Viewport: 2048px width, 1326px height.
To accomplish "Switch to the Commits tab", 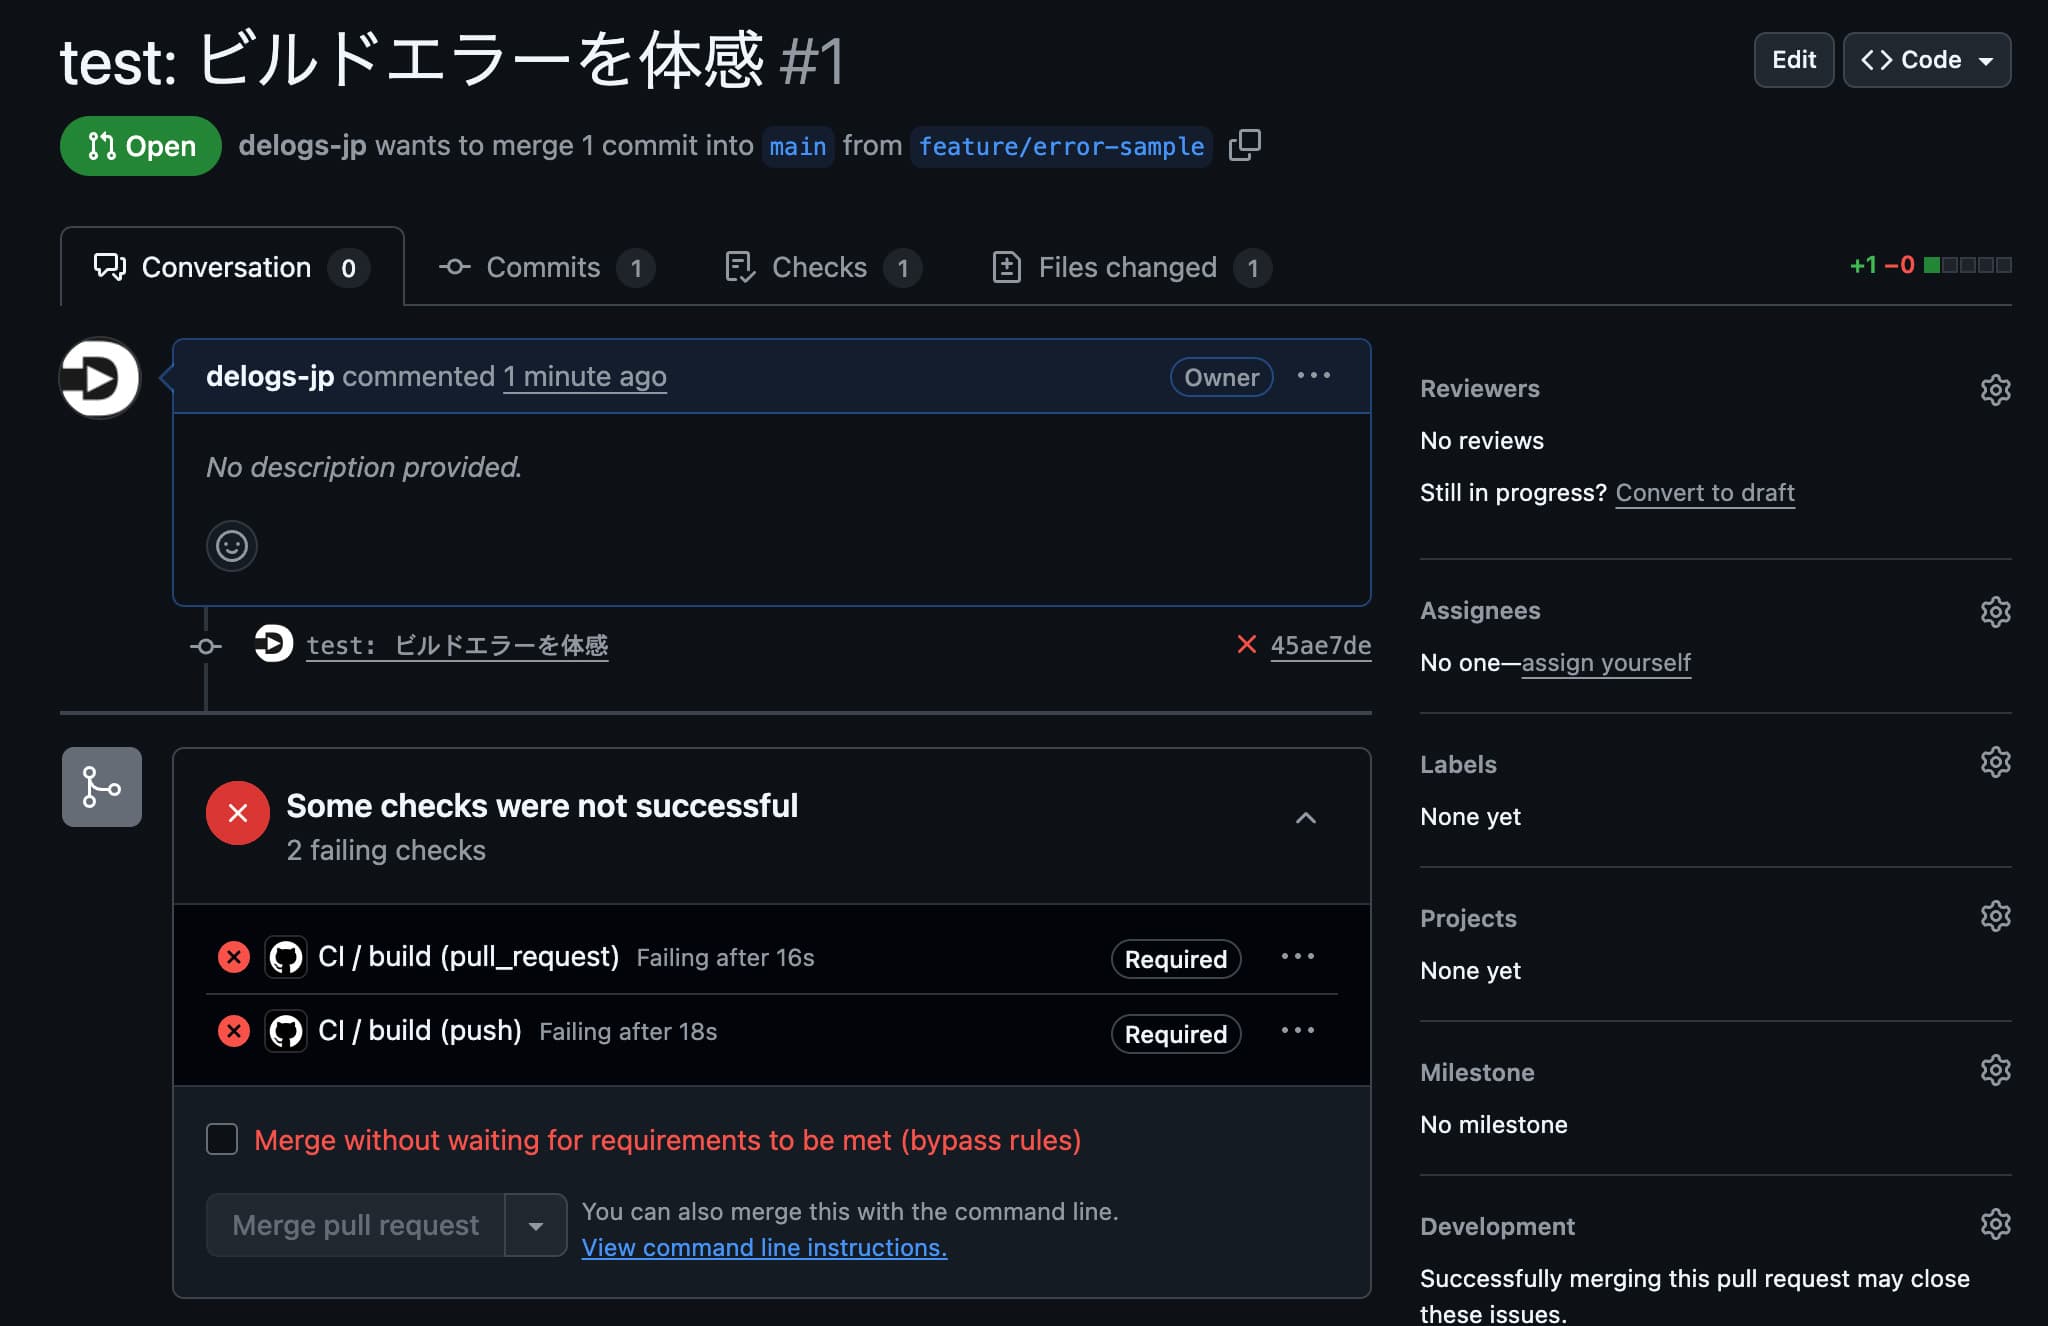I will [546, 267].
